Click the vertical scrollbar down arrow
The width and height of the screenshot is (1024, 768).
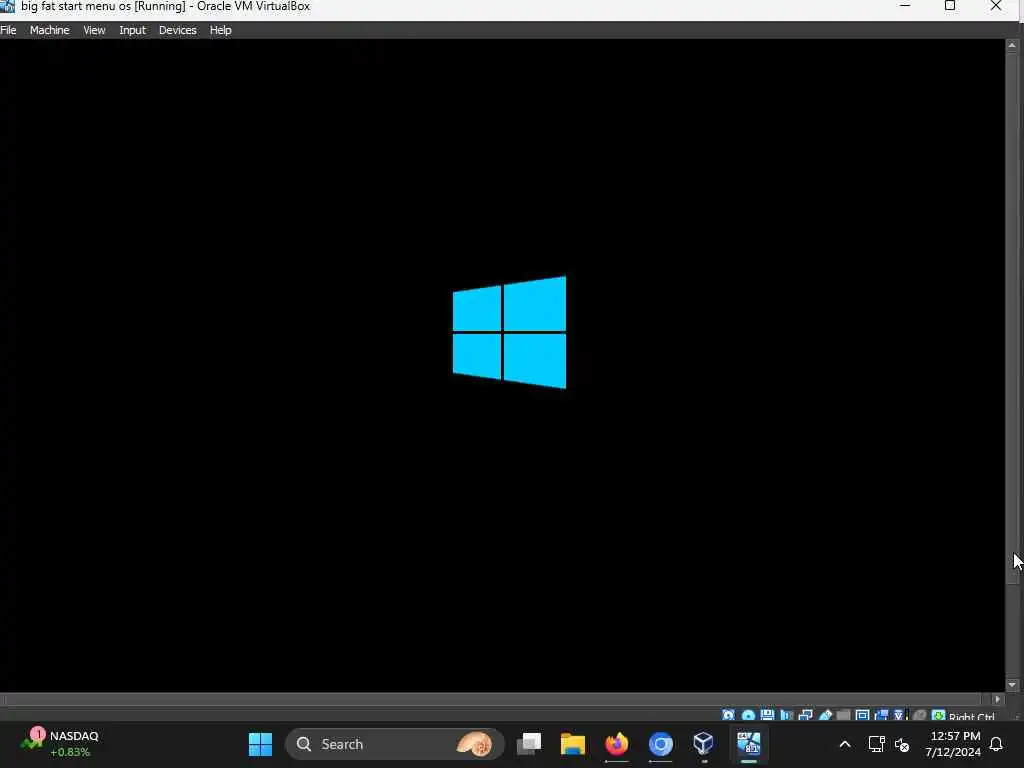click(x=1012, y=685)
